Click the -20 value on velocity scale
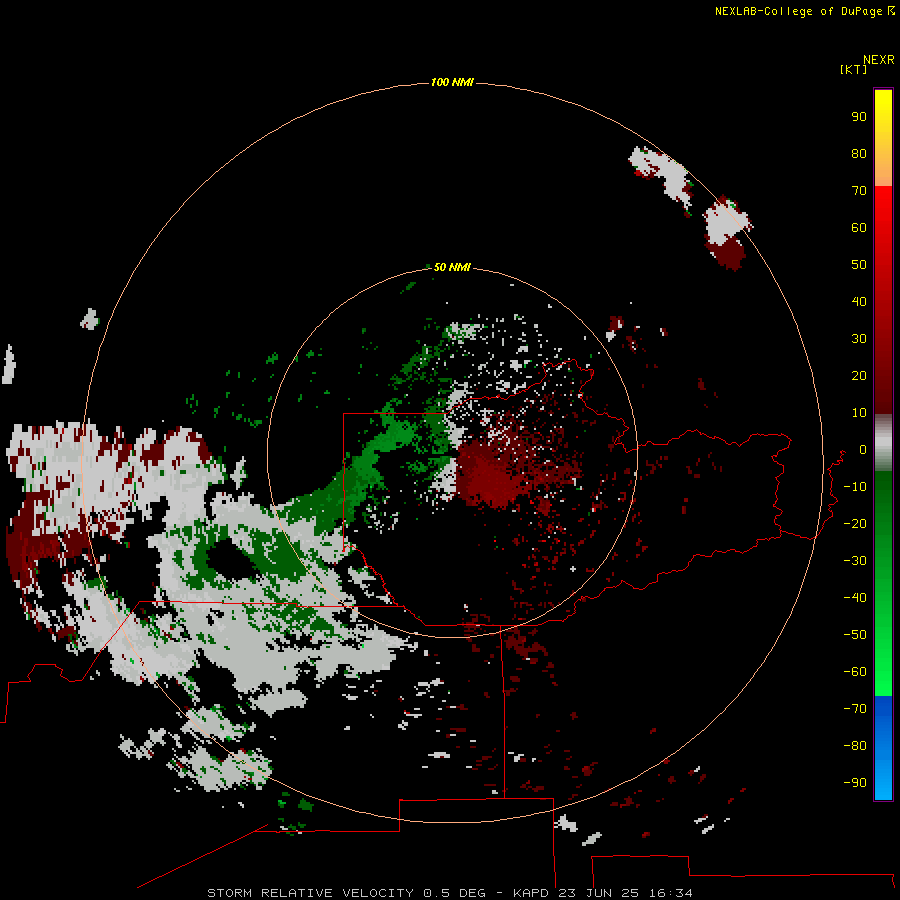Viewport: 900px width, 900px height. pos(855,523)
